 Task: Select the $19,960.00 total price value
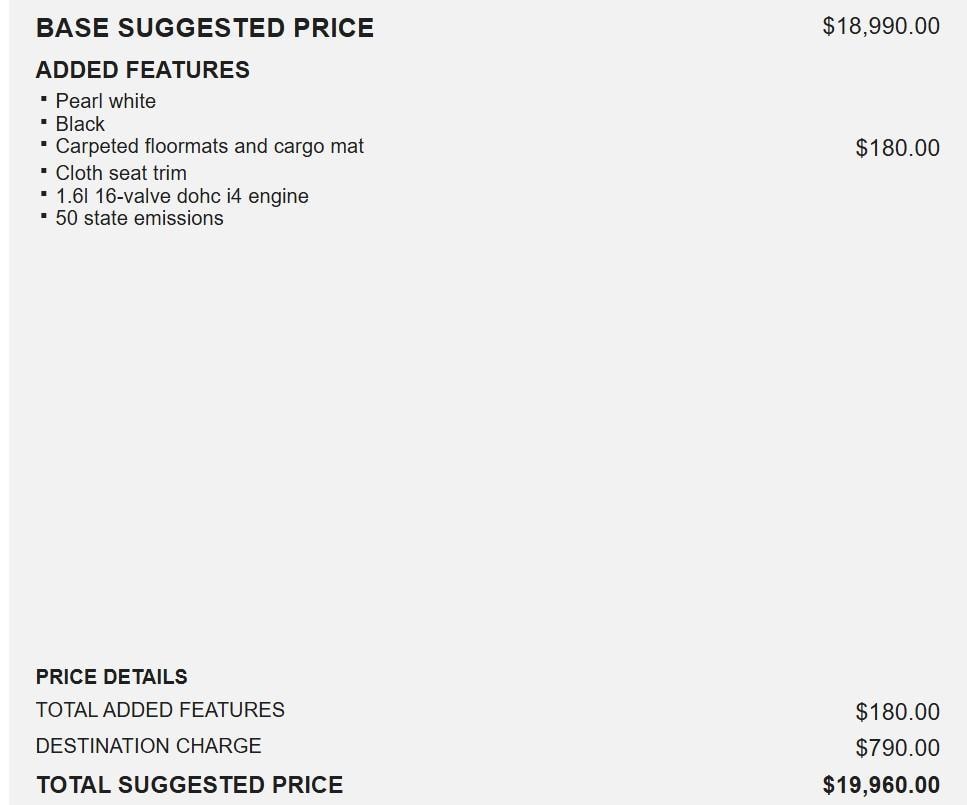coord(880,785)
